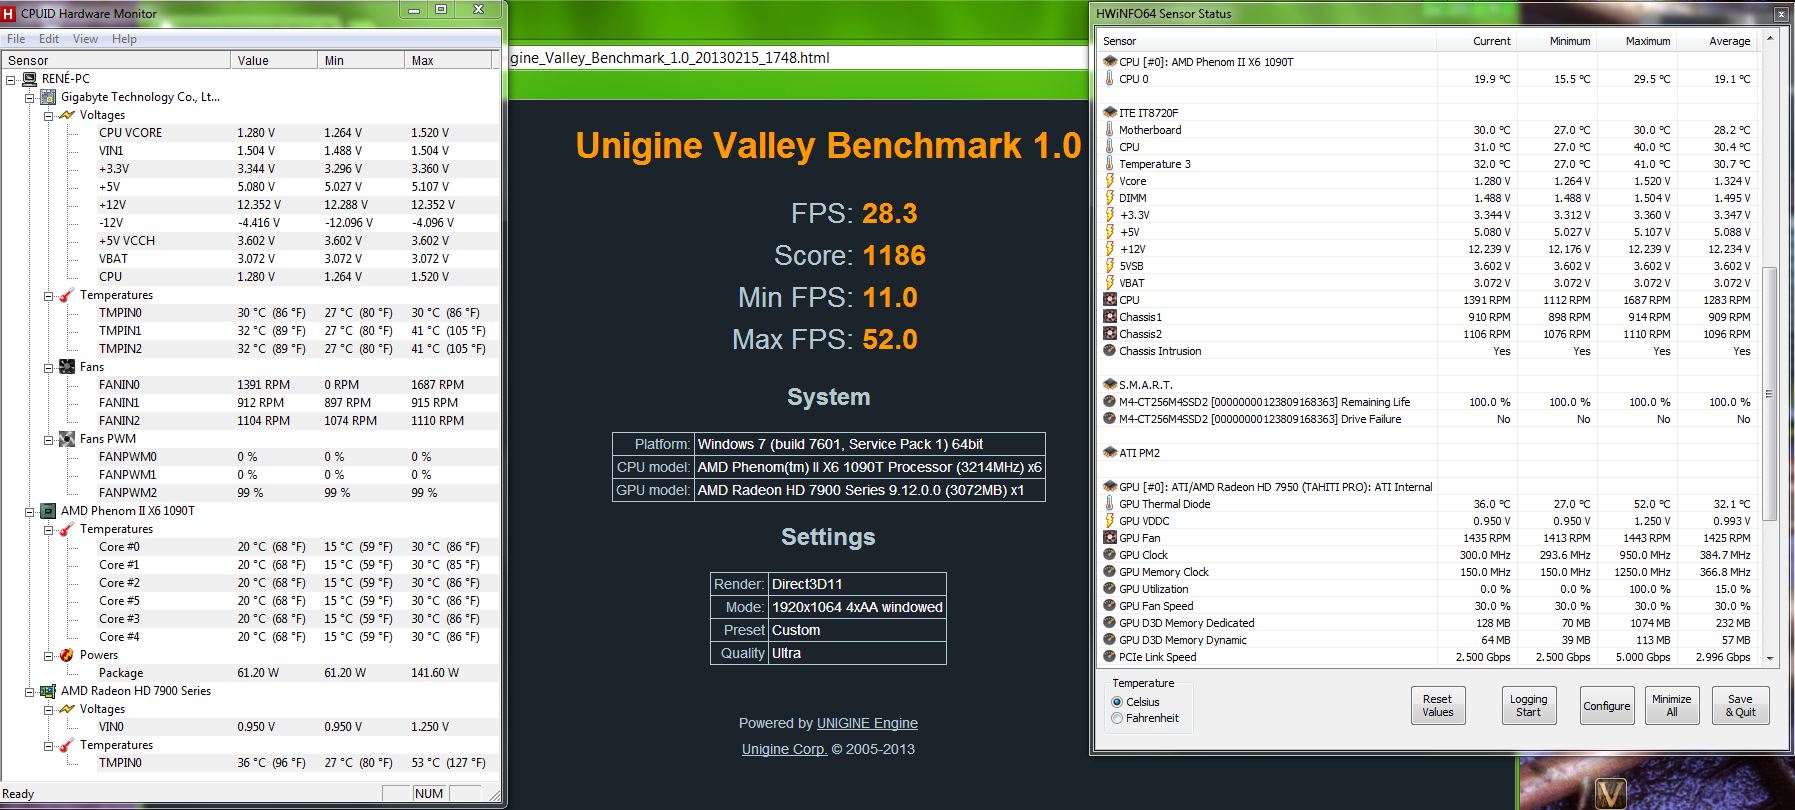The height and width of the screenshot is (810, 1795).
Task: Collapse the Powers node
Action: (x=48, y=655)
